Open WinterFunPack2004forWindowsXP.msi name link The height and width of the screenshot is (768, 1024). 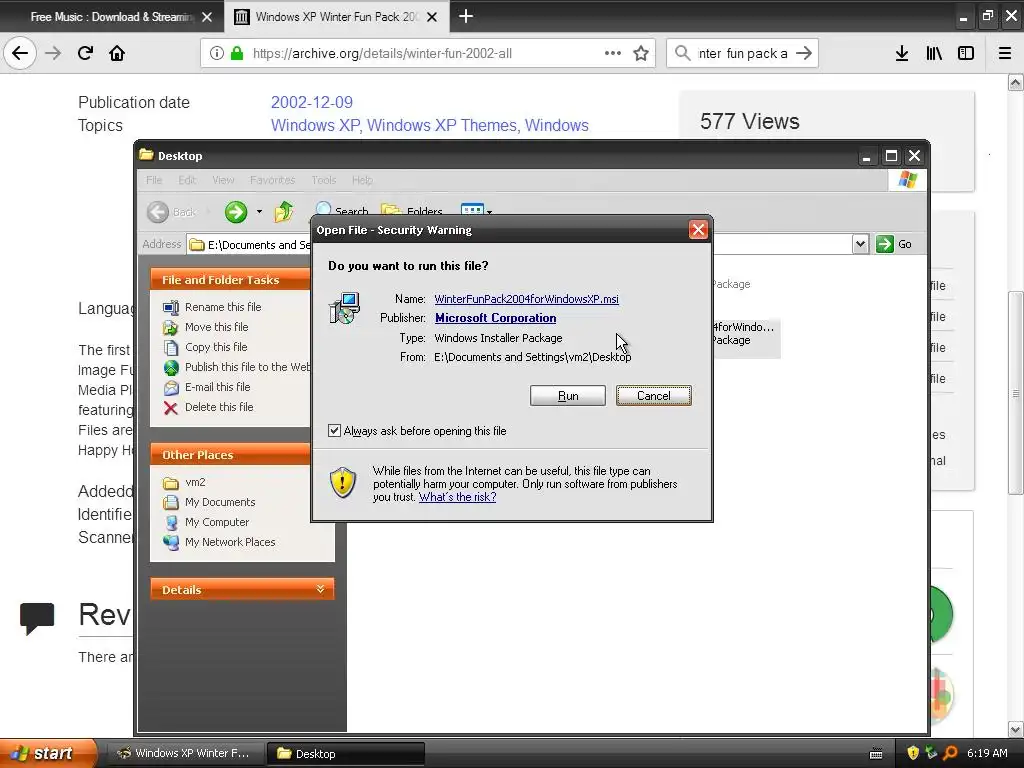[526, 299]
